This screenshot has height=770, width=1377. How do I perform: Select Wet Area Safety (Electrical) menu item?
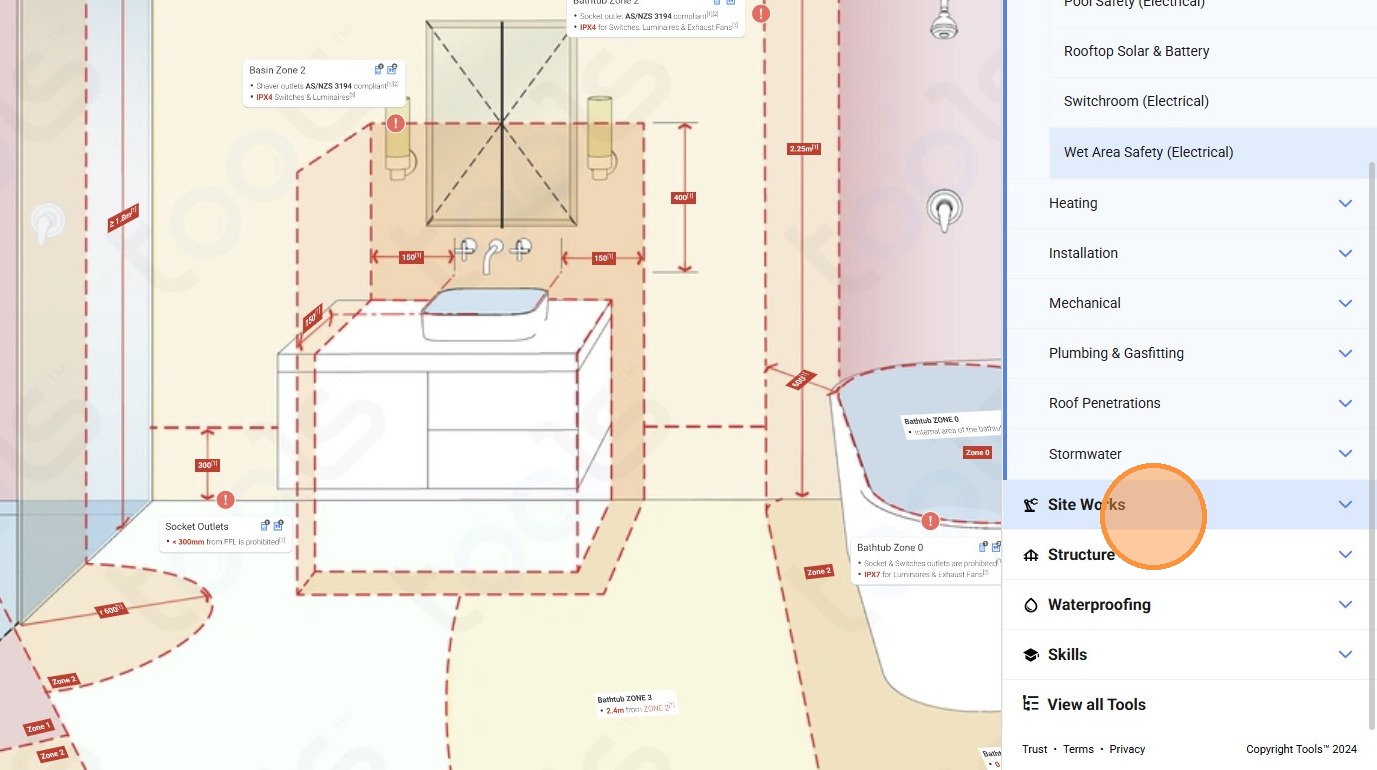(1212, 152)
